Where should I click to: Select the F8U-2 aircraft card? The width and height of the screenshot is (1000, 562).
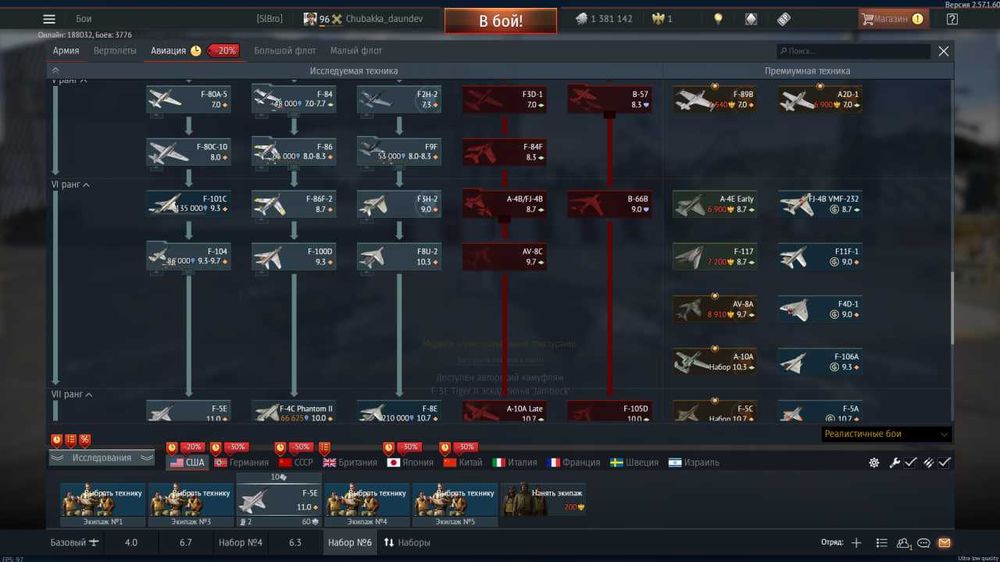pos(399,256)
